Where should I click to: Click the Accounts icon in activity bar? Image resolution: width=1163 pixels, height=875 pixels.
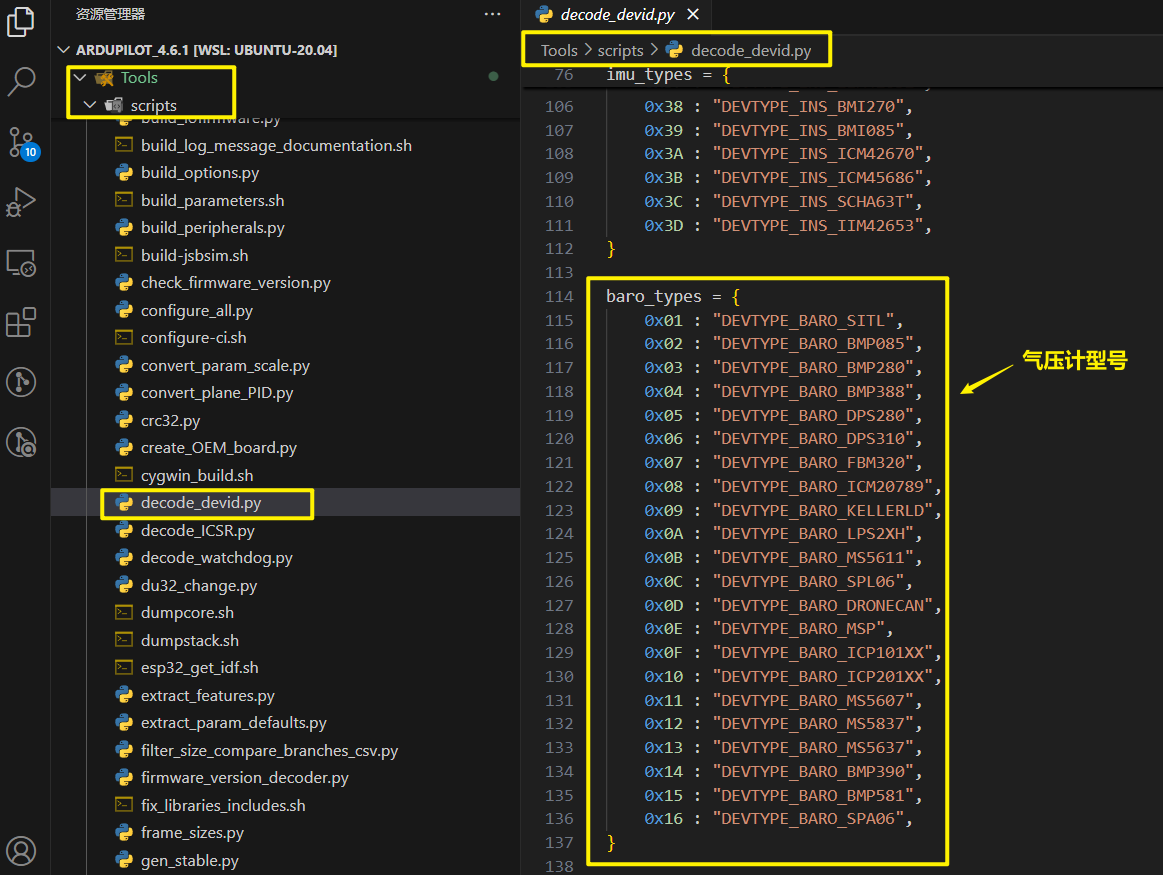point(21,850)
